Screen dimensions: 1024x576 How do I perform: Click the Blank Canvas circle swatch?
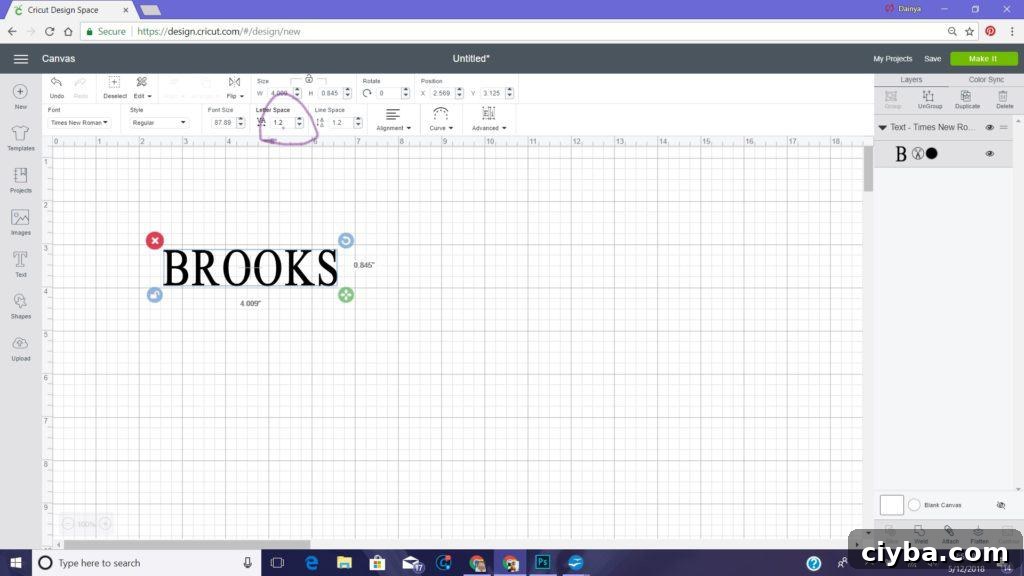tap(914, 505)
